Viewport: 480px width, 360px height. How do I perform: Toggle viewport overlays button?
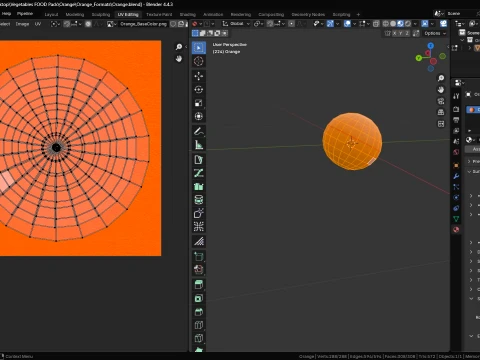tap(347, 24)
